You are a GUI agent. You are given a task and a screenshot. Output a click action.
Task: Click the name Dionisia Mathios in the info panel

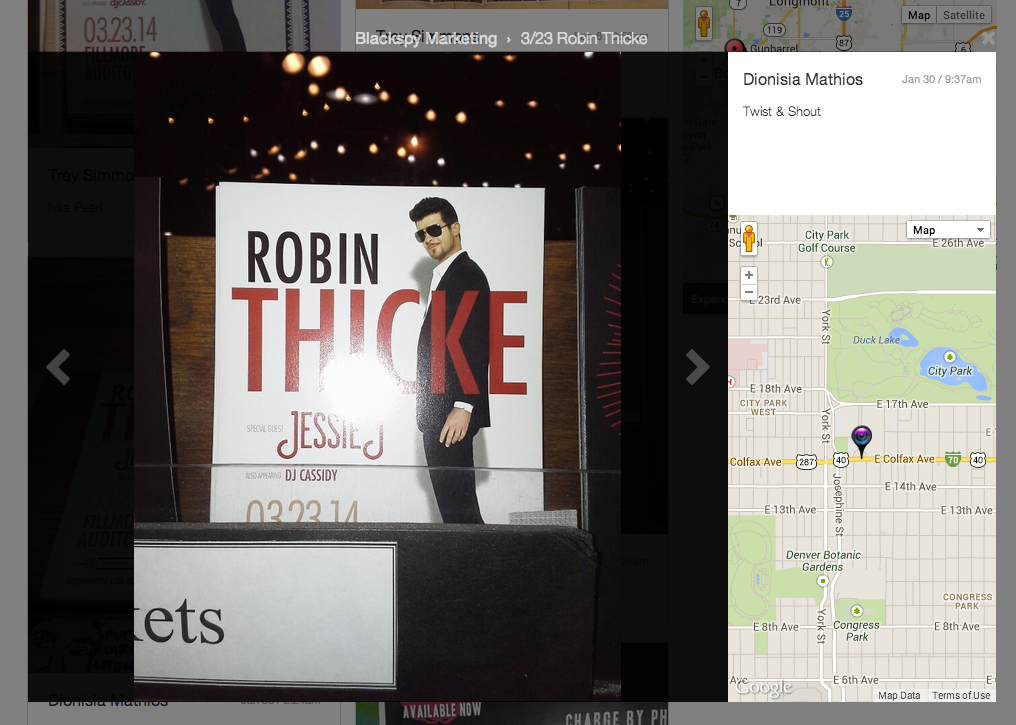[803, 80]
